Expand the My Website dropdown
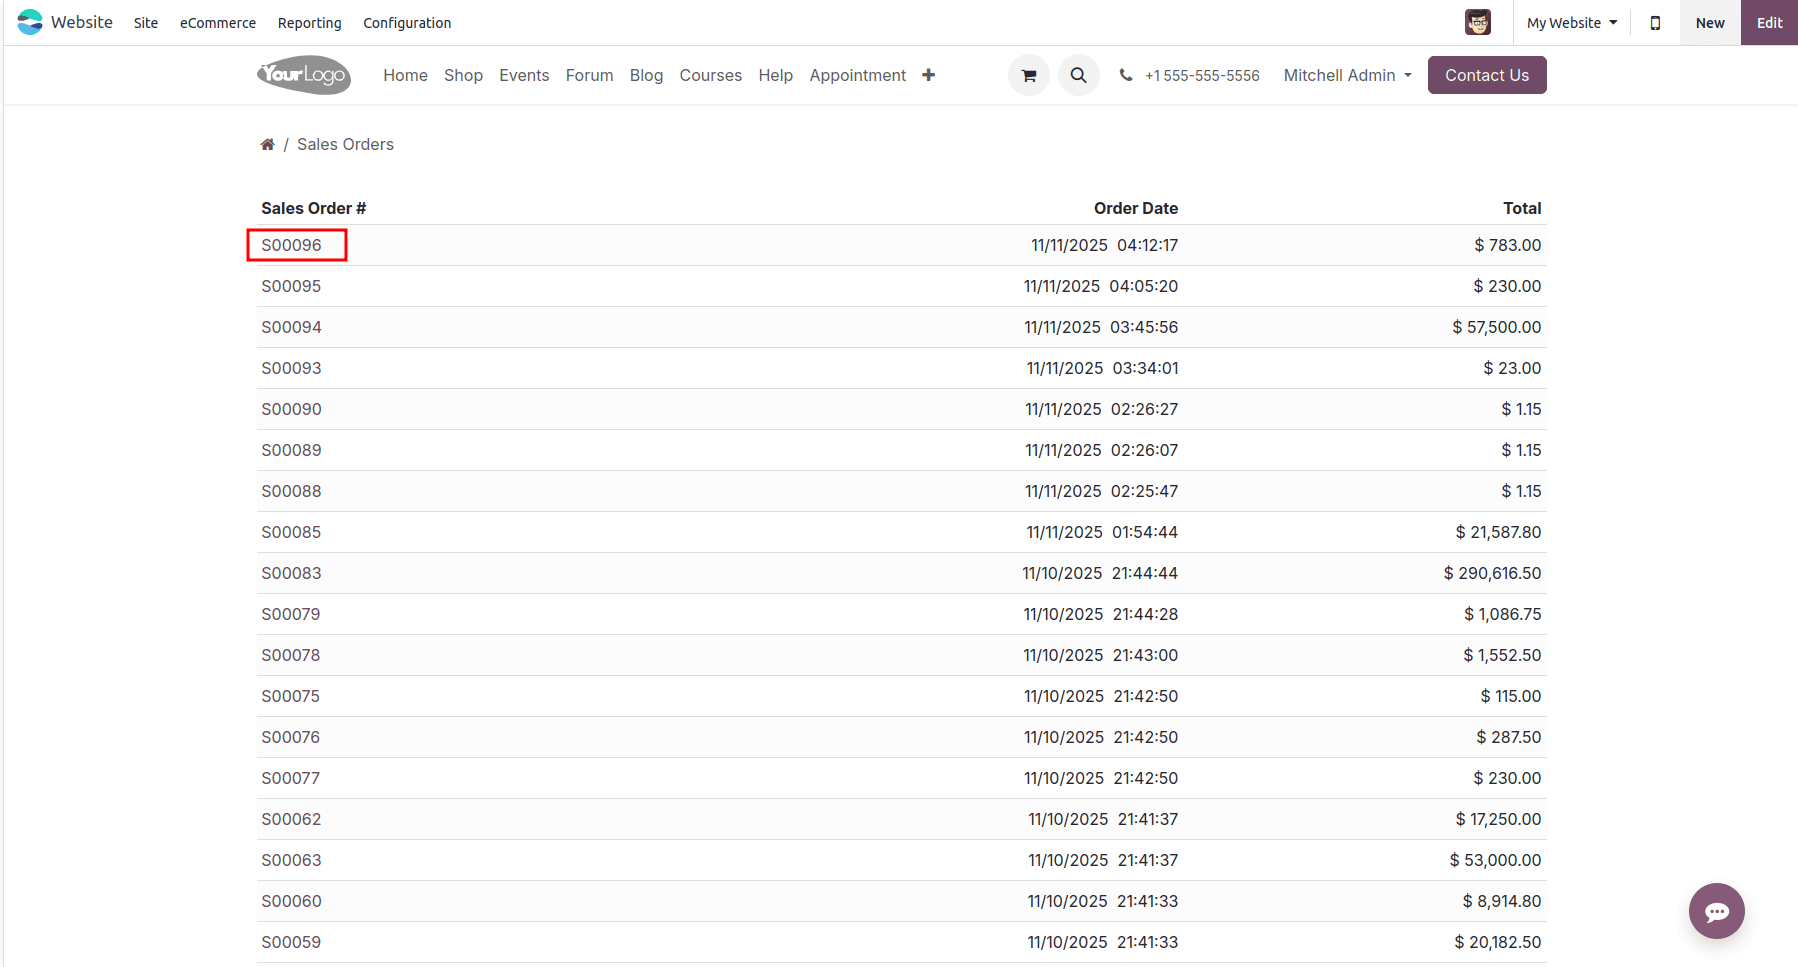This screenshot has height=967, width=1798. [1571, 23]
